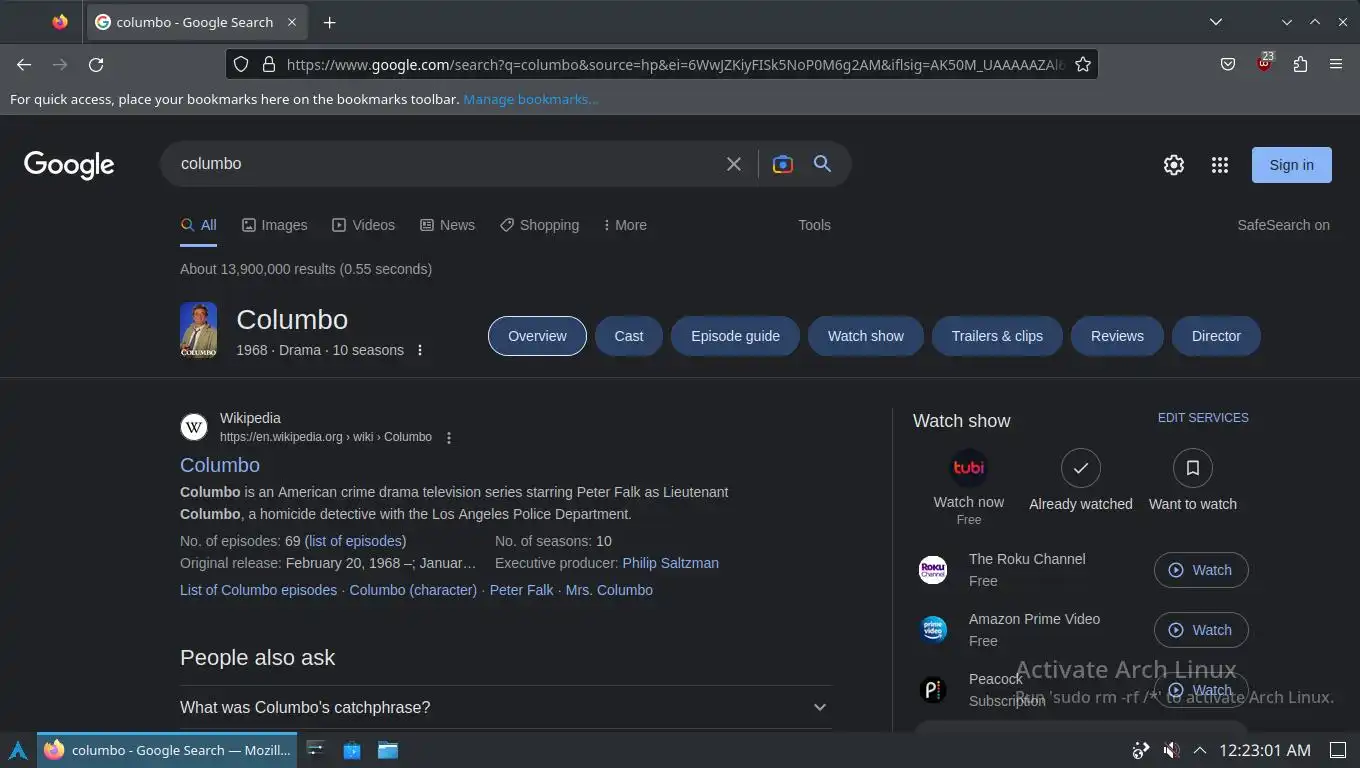Open new tab with plus icon

click(329, 22)
